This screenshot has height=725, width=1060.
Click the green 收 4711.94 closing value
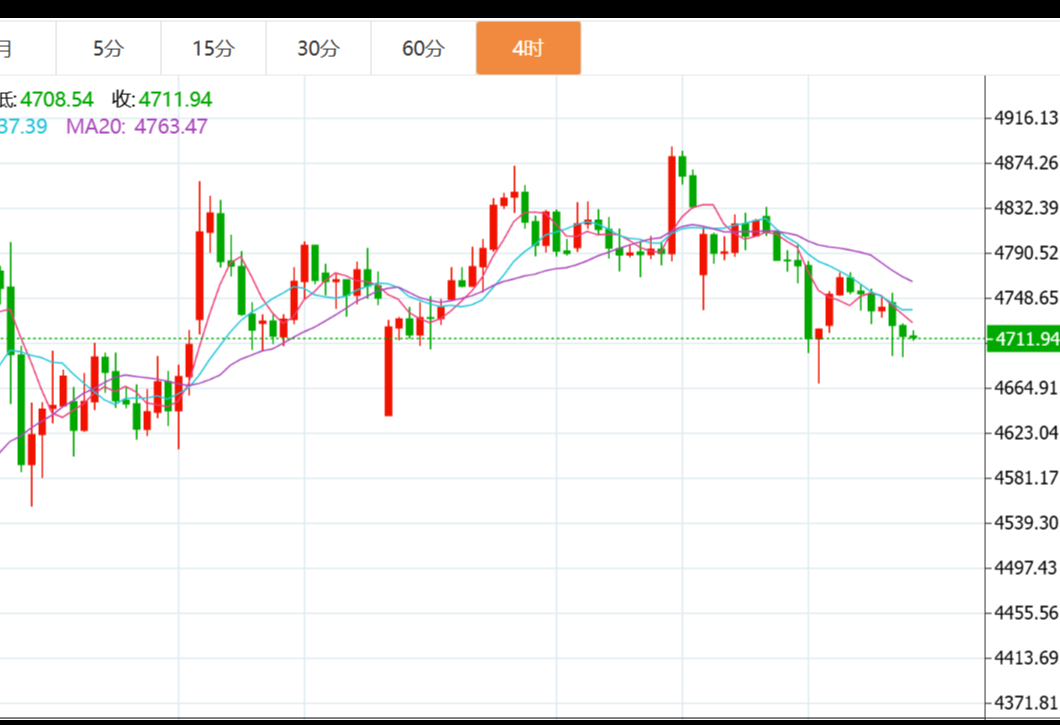[x=161, y=99]
